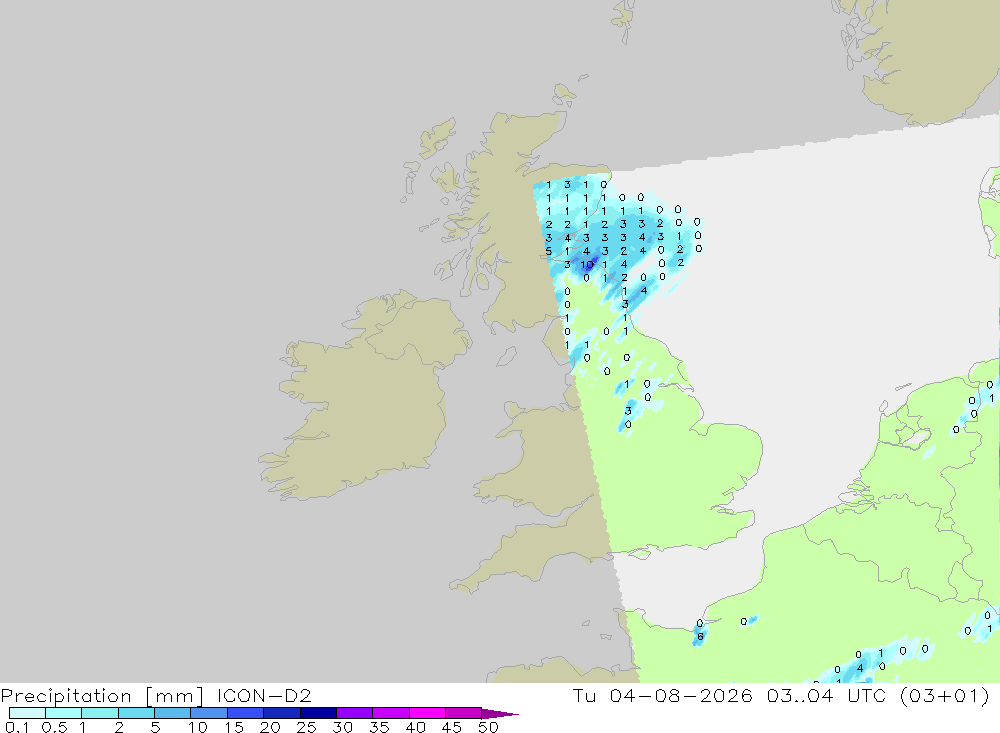Screen dimensions: 1000x733
Task: Pick the 15–20 mm legend swatch
Action: pyautogui.click(x=246, y=713)
